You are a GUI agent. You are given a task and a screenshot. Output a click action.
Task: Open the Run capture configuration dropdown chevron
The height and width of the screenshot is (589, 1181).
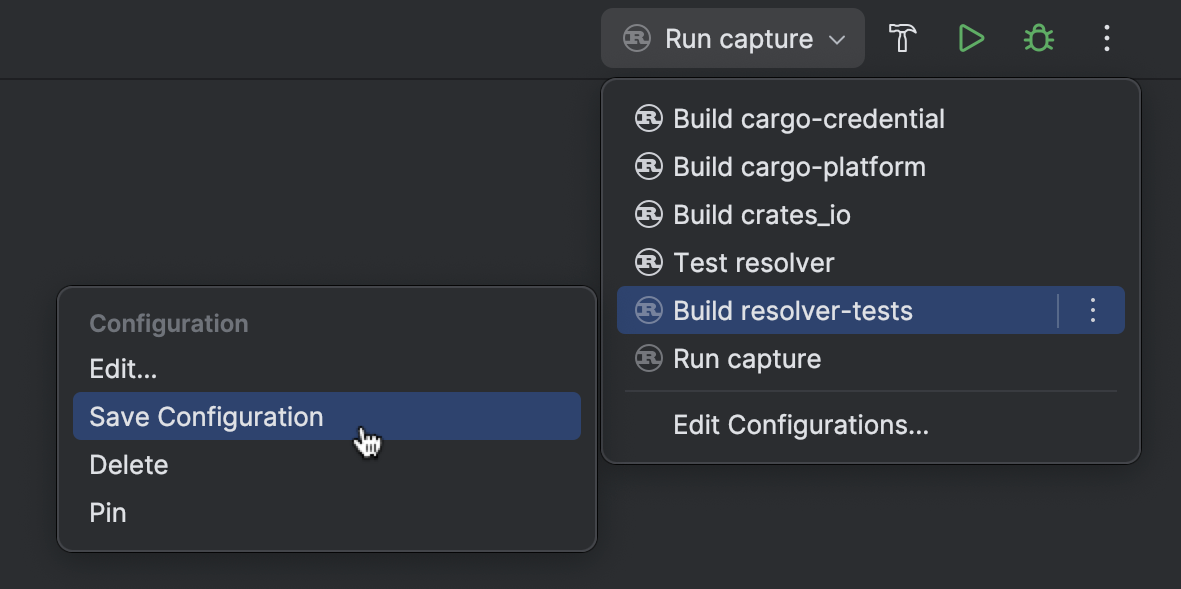838,38
